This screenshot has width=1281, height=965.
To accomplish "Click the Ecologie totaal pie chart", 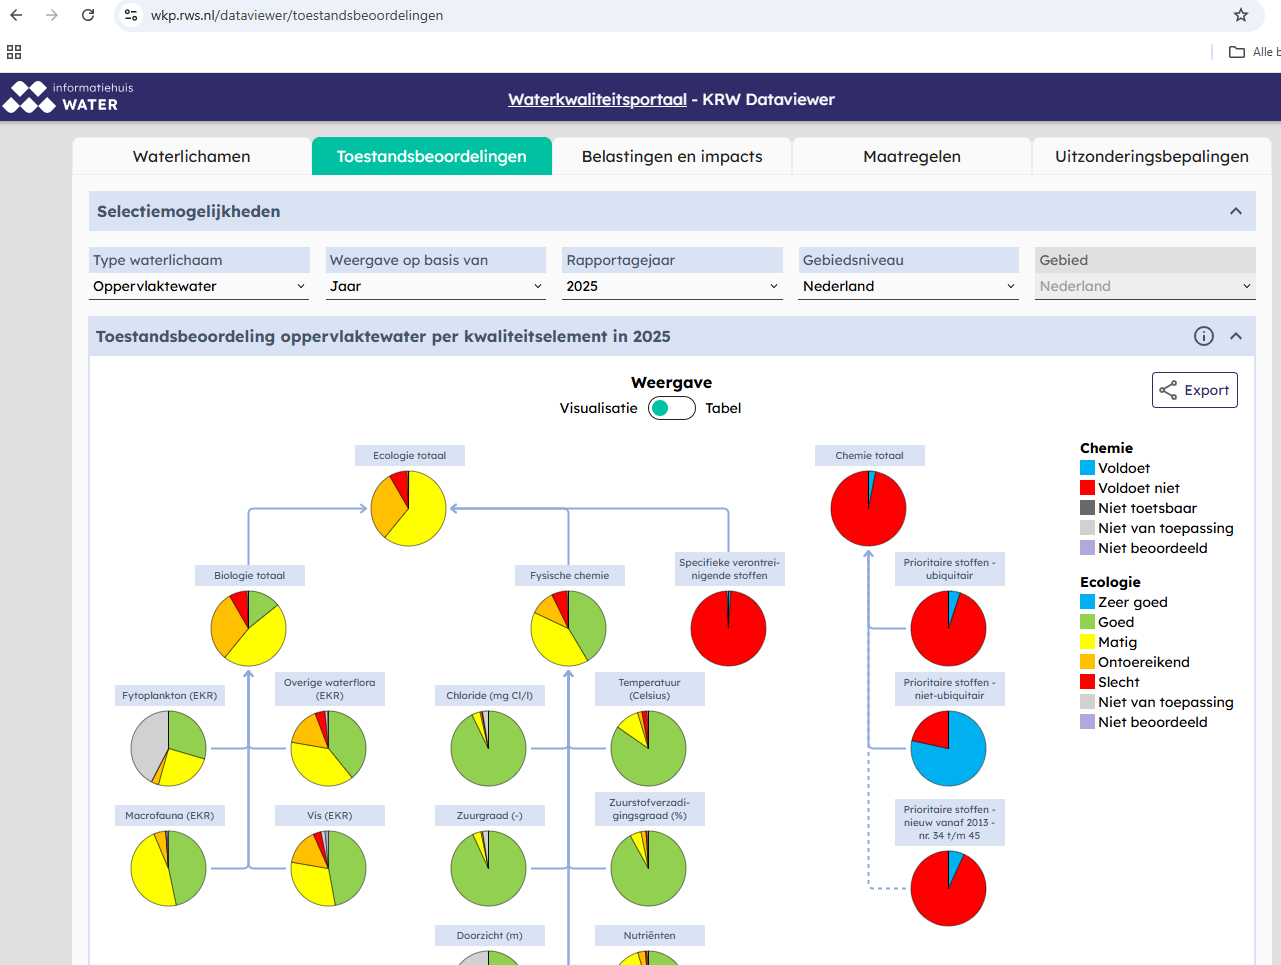I will pyautogui.click(x=408, y=508).
